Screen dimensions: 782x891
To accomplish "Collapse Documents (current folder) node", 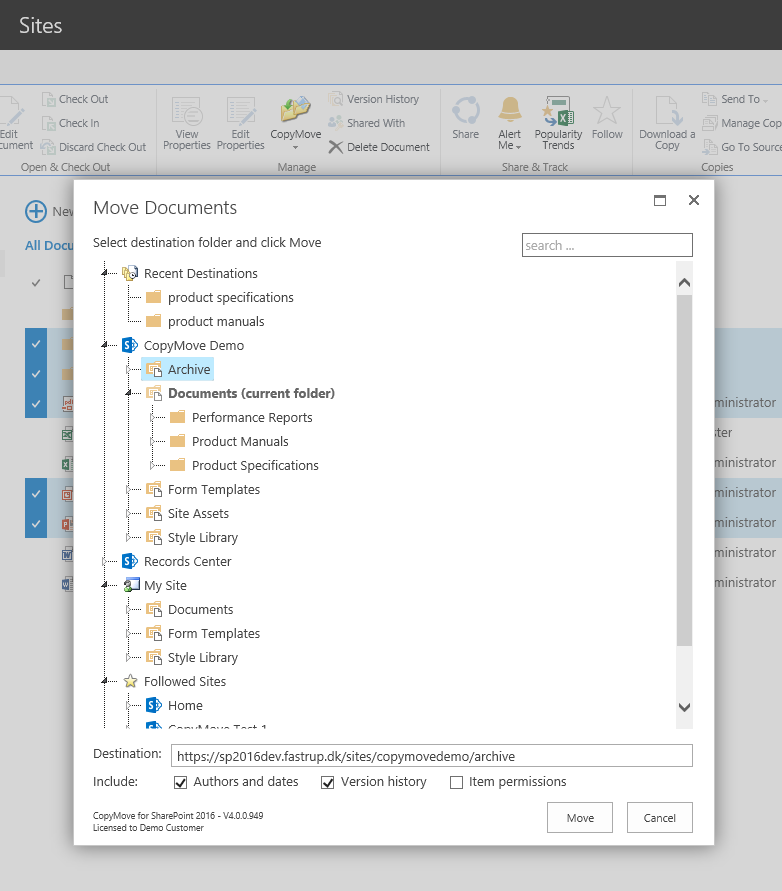I will [x=128, y=393].
